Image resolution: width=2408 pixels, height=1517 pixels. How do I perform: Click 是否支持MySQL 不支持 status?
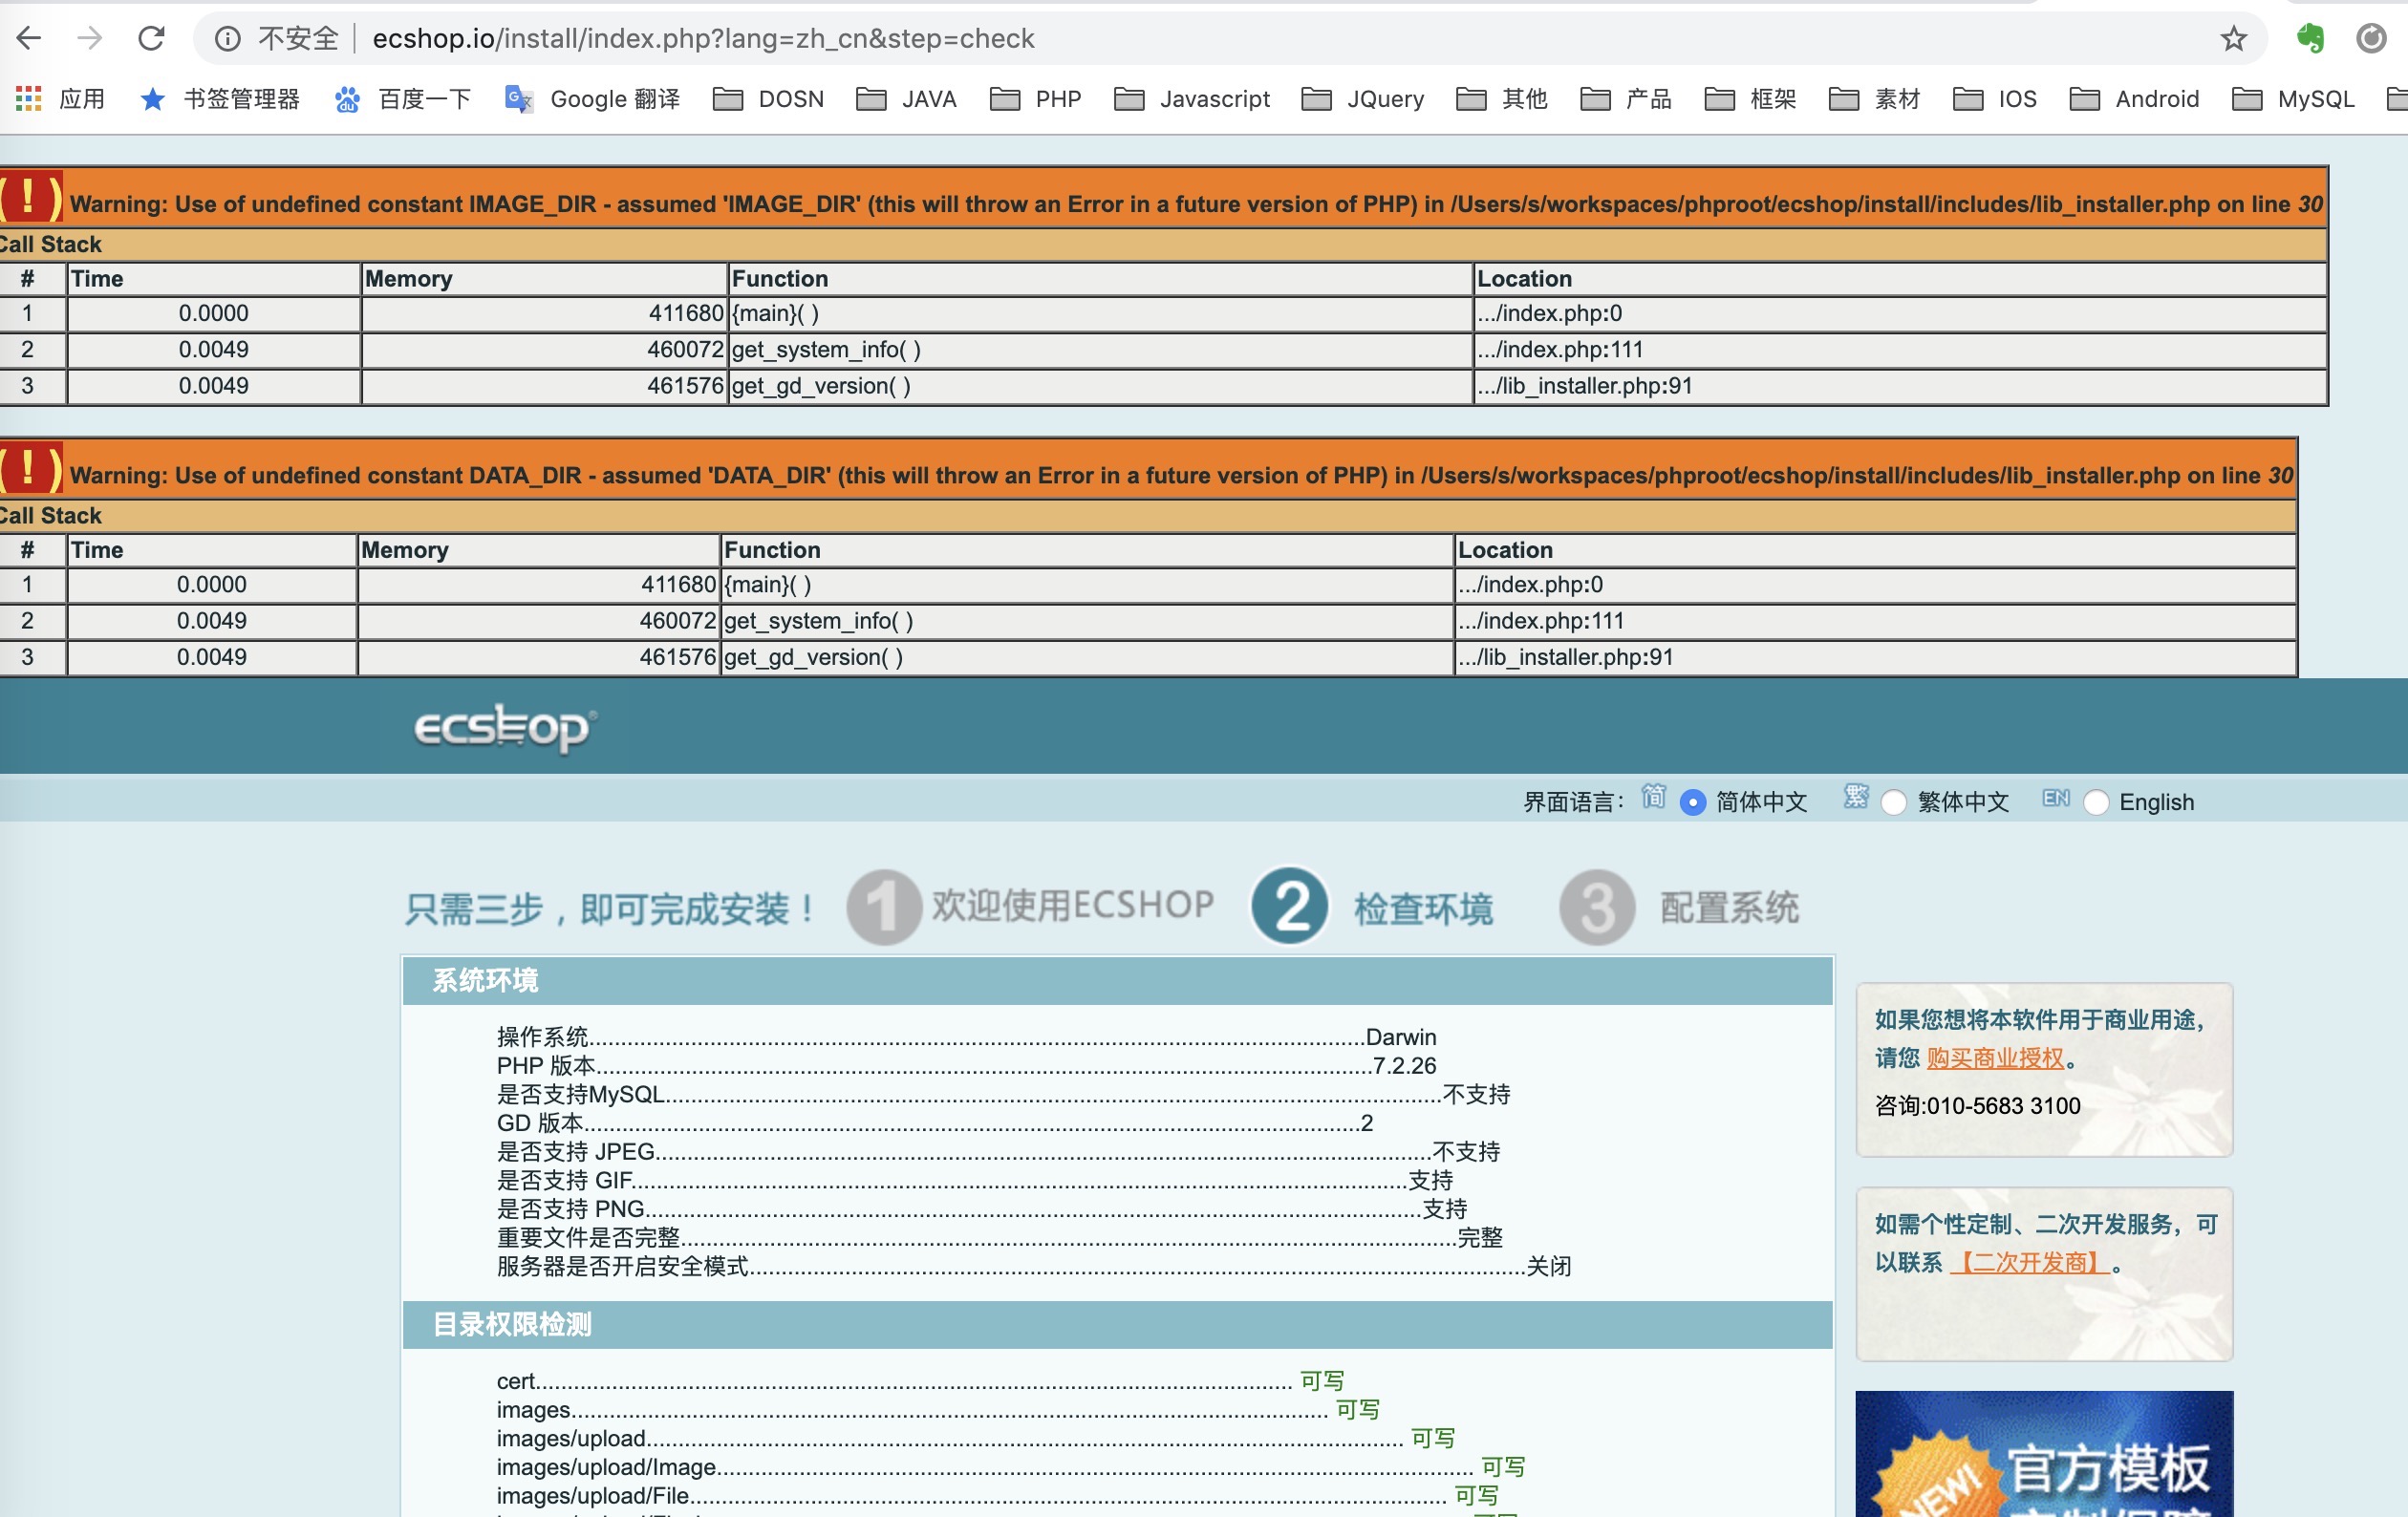point(1476,1094)
